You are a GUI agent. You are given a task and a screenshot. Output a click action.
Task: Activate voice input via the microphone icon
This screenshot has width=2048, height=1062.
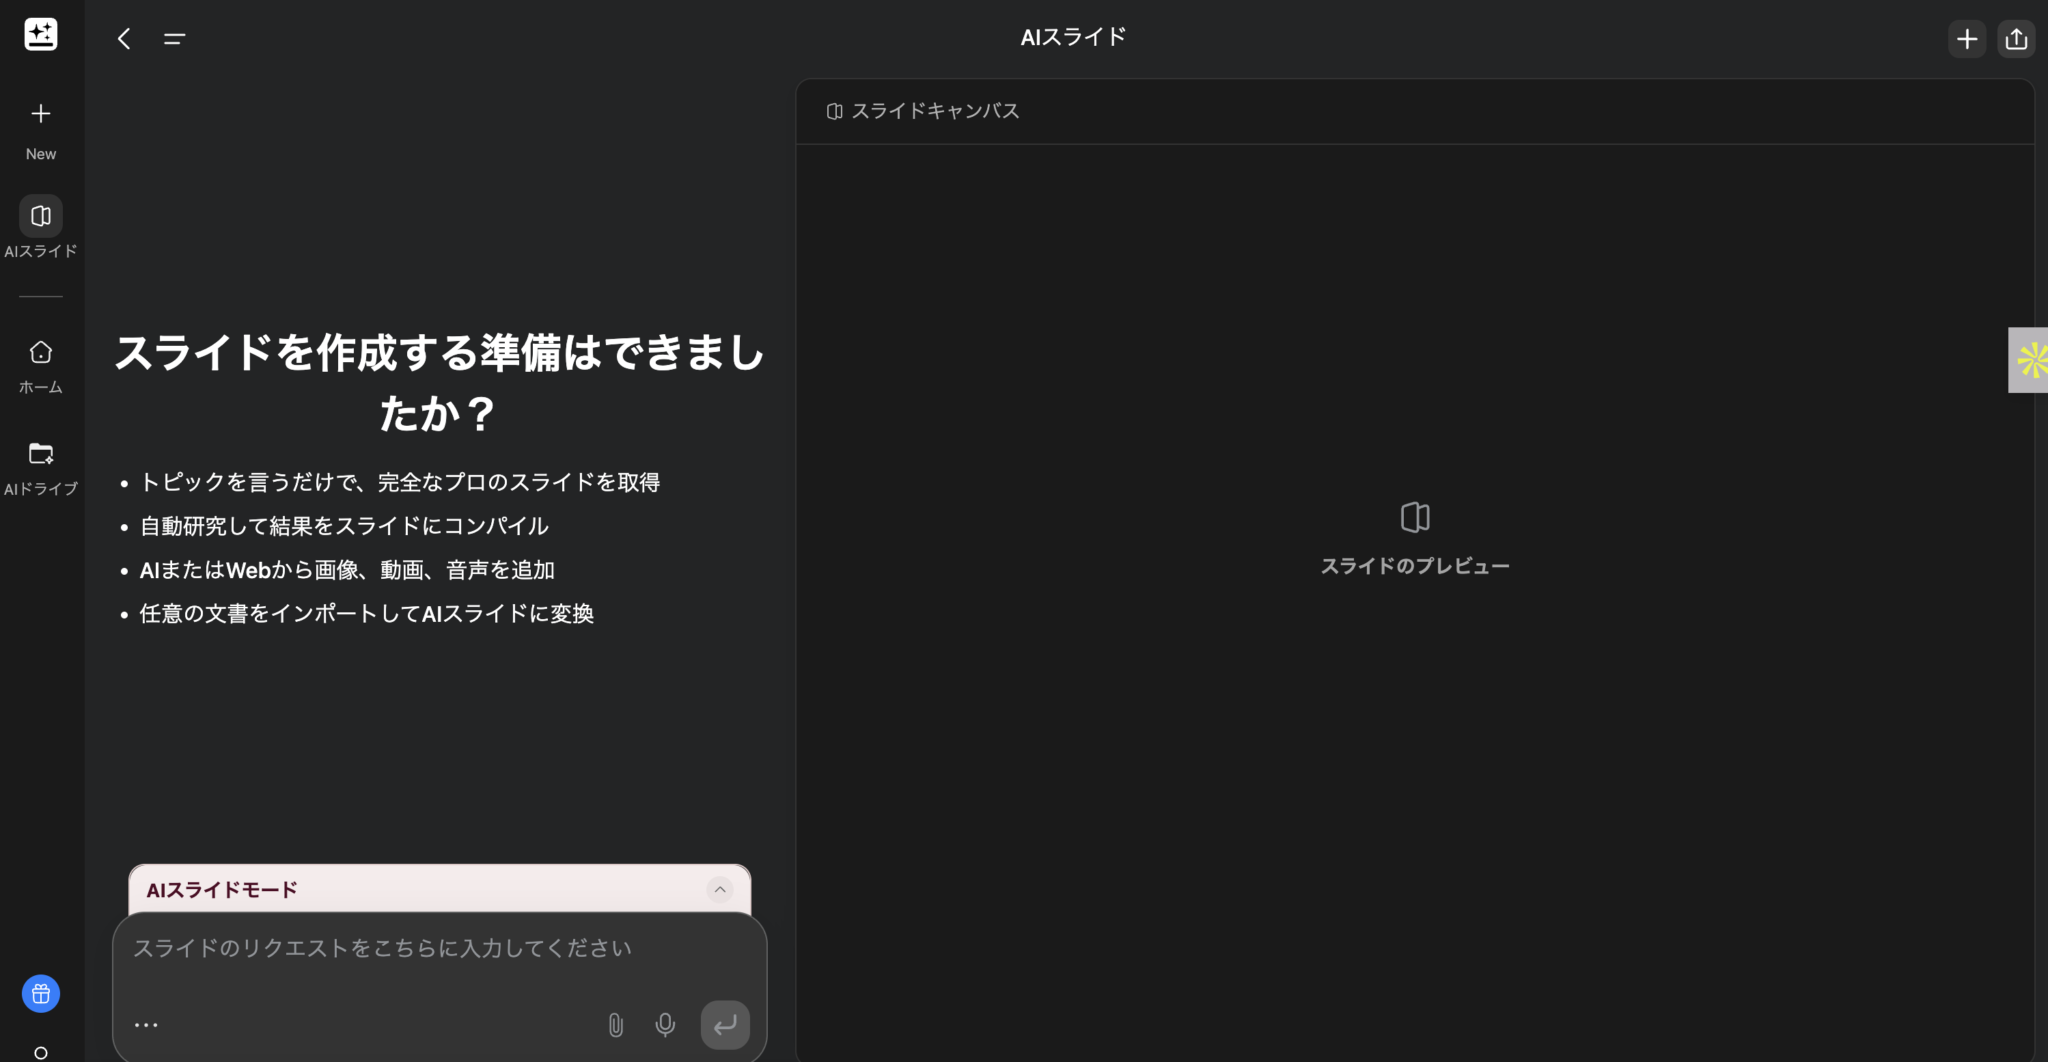click(x=664, y=1025)
